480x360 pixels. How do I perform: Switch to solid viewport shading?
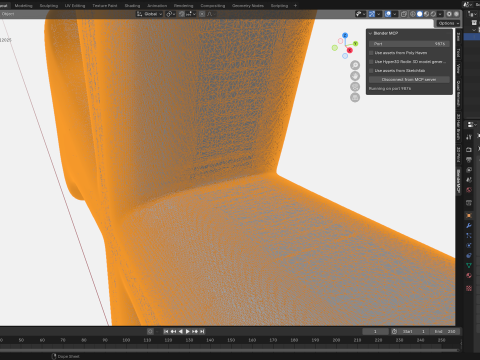(x=420, y=14)
